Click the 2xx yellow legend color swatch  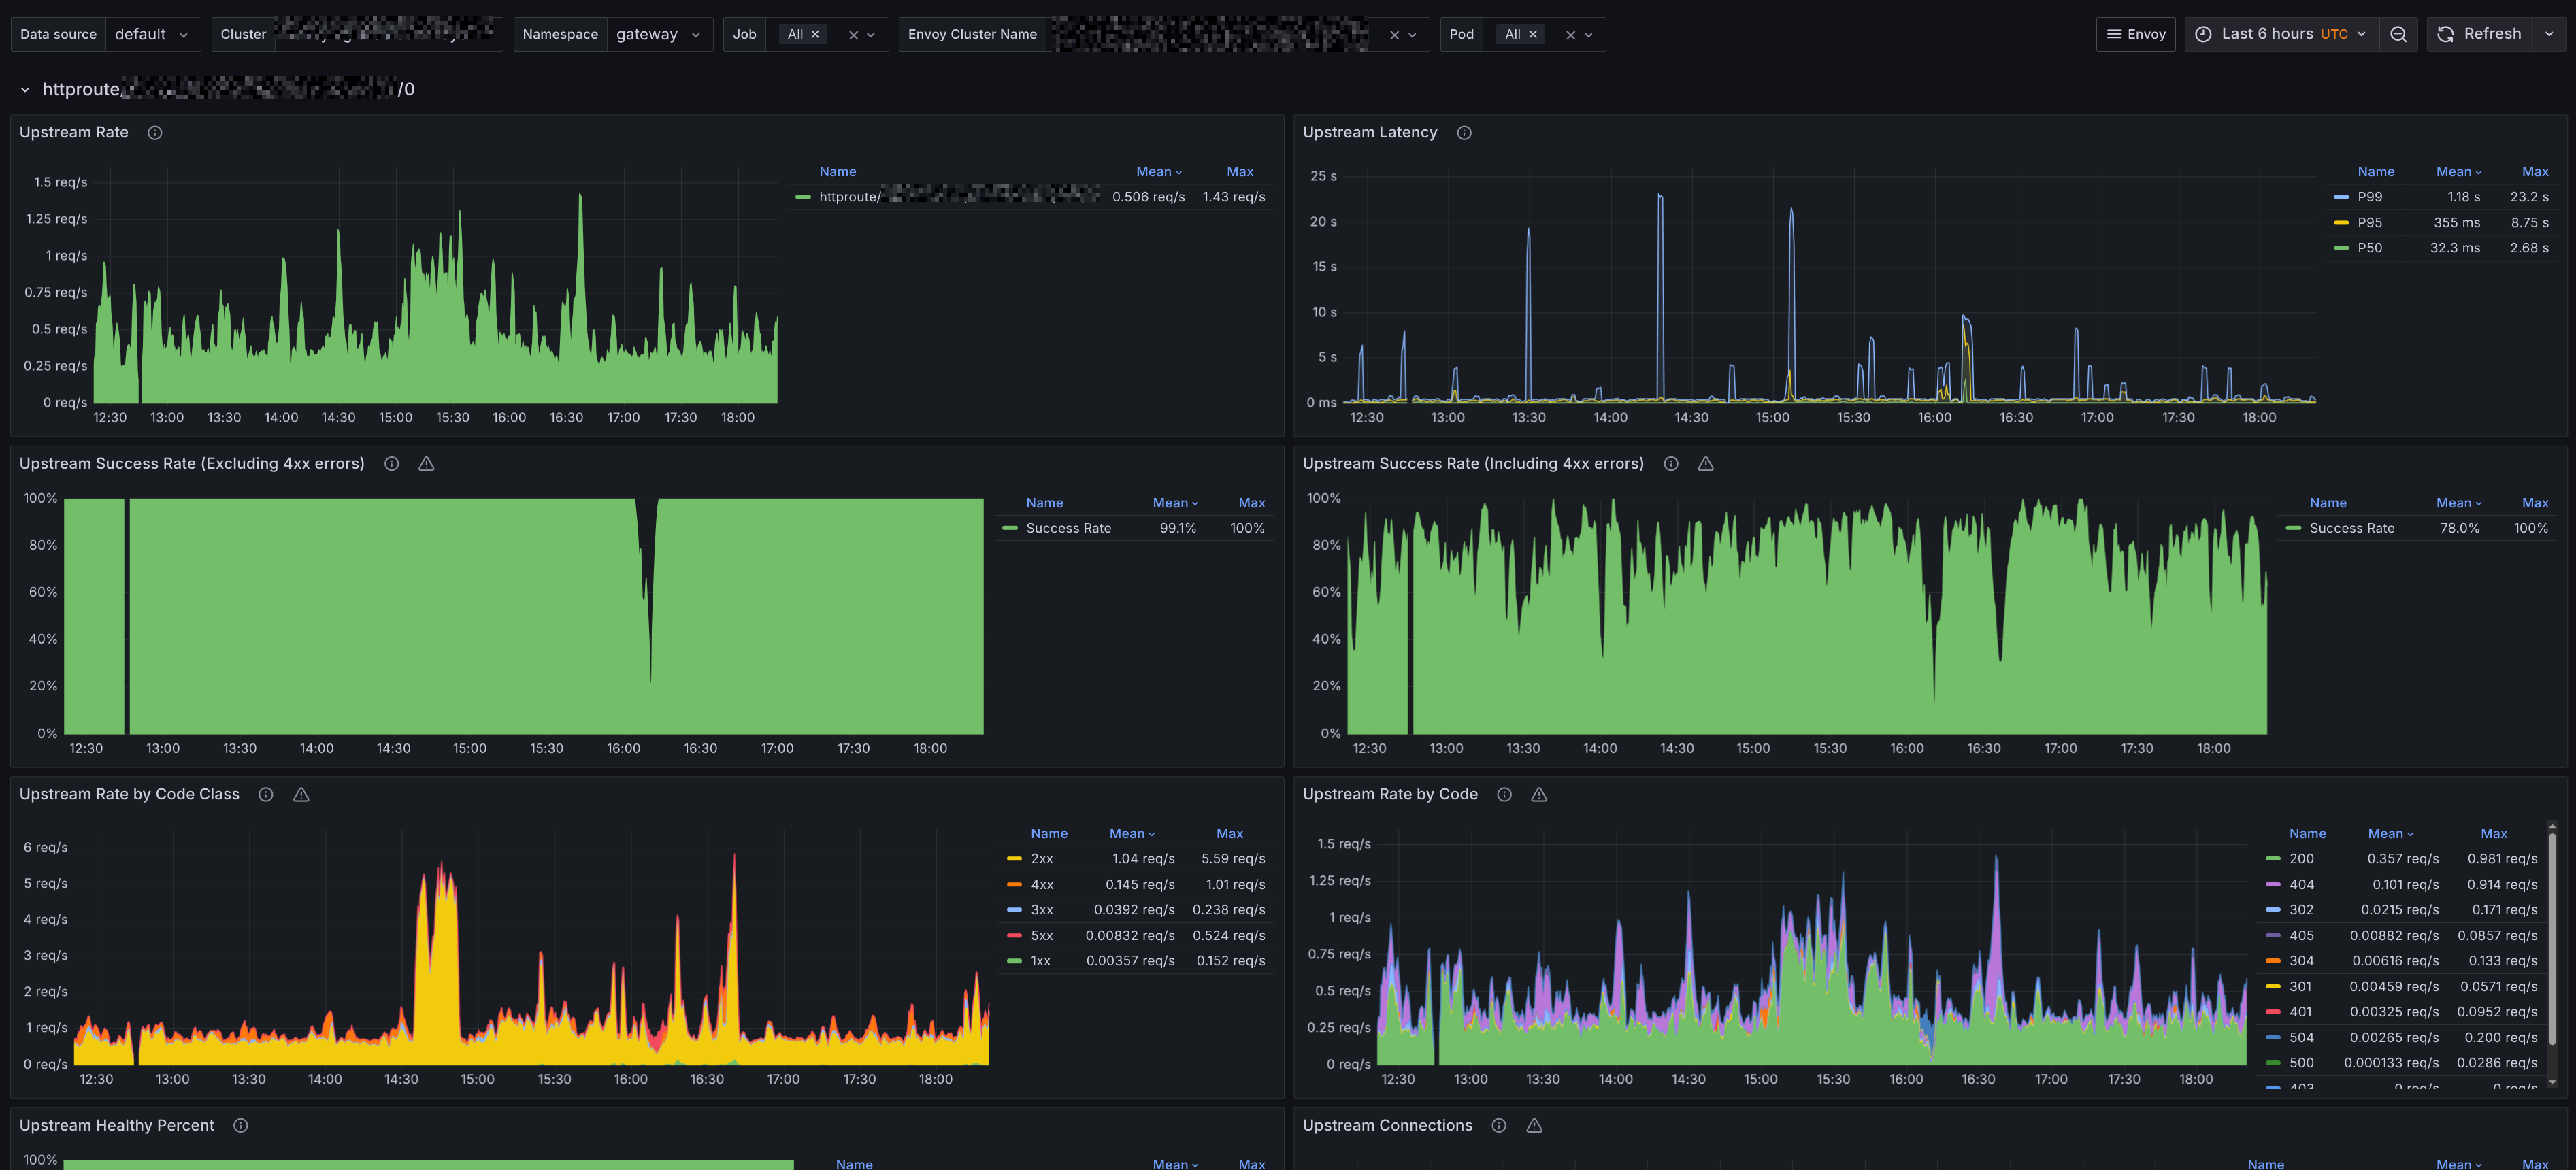click(1014, 859)
